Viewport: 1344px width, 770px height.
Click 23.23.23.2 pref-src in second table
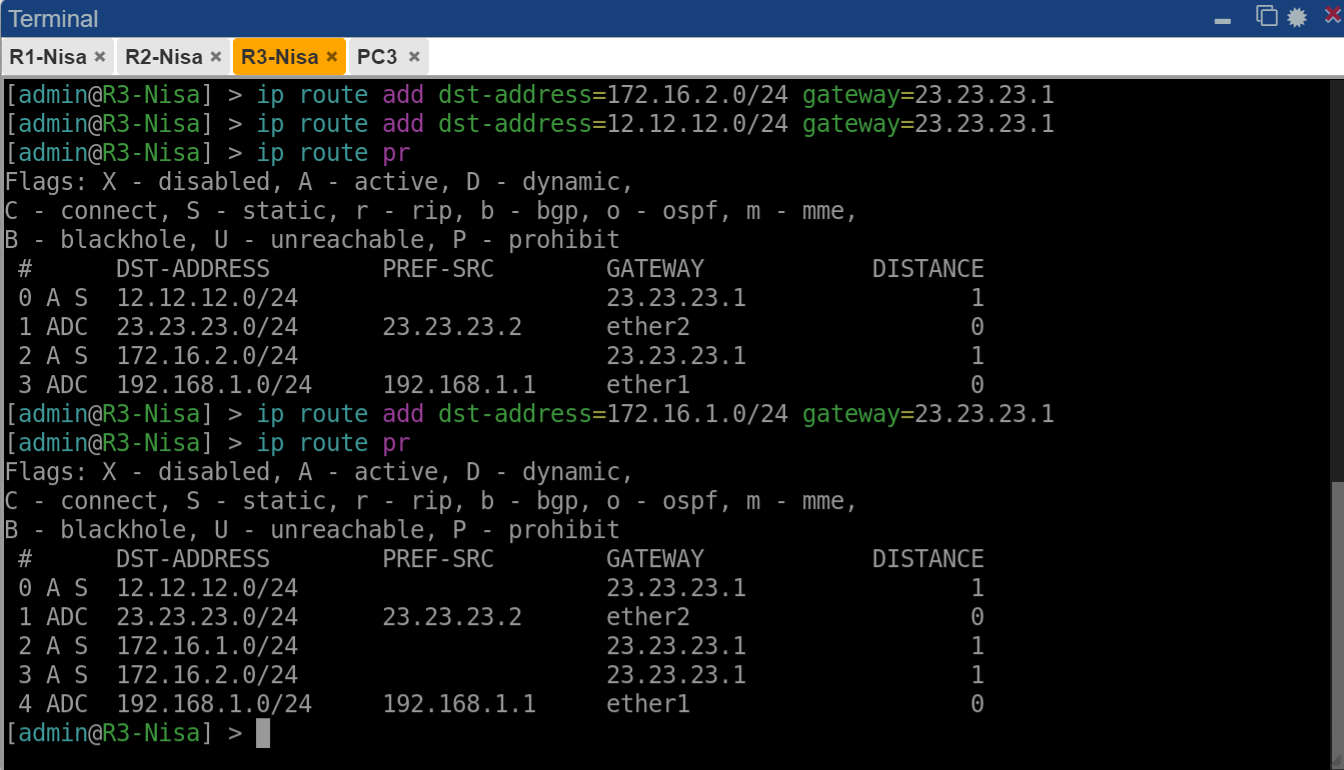pyautogui.click(x=452, y=617)
